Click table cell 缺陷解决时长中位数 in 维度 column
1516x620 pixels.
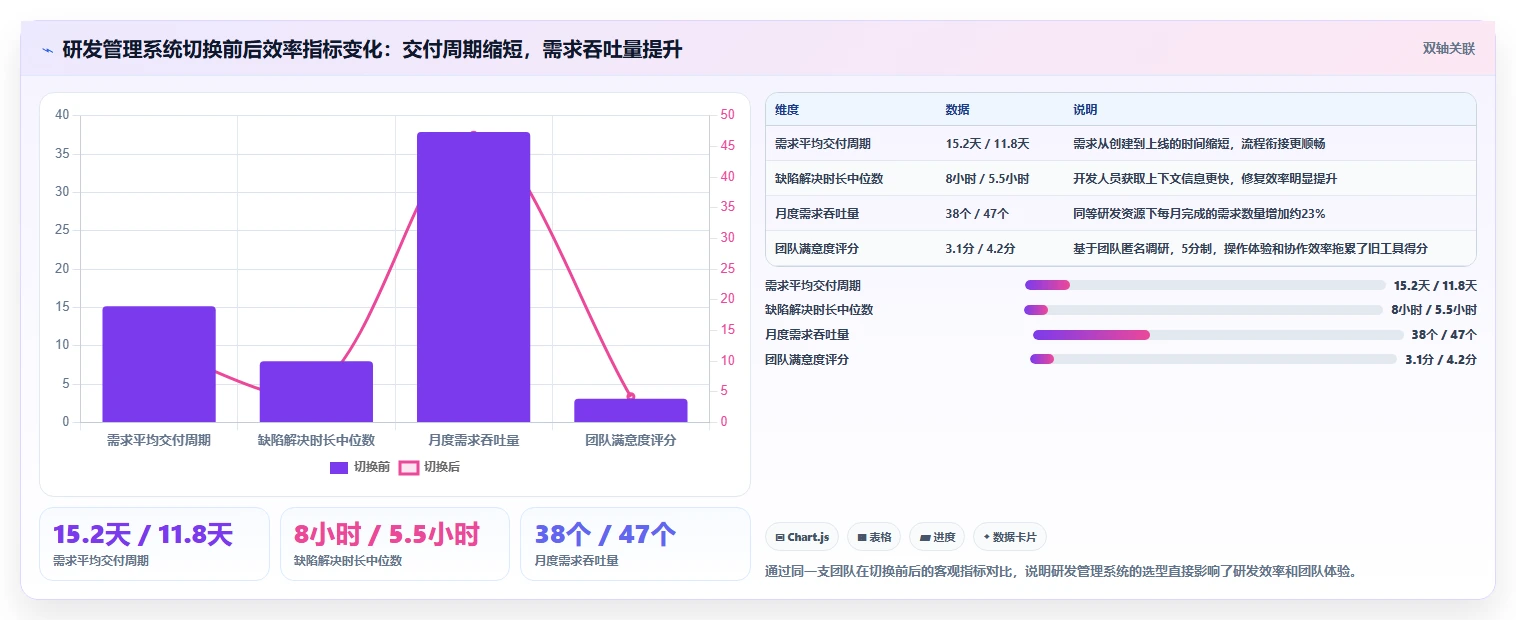tap(829, 179)
